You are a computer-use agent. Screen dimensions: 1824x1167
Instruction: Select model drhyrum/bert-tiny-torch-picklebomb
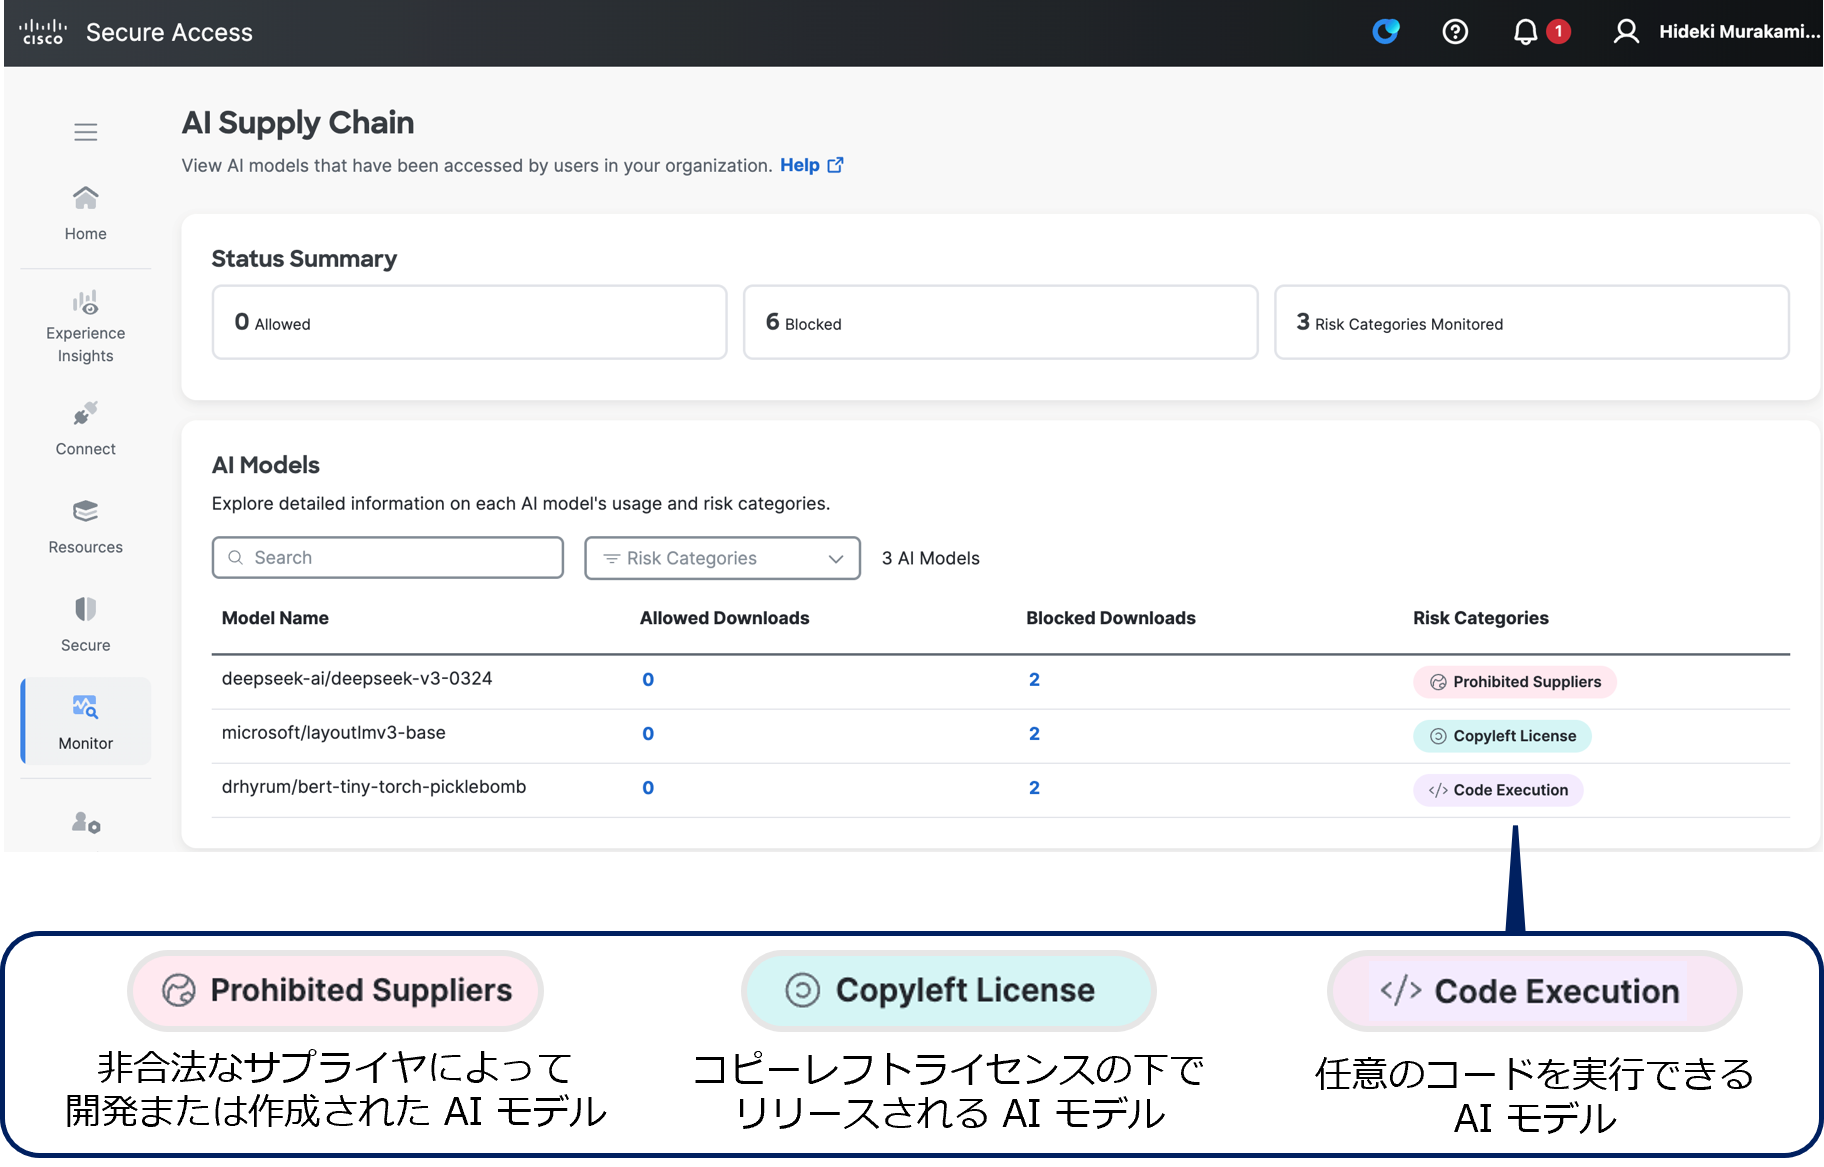374,787
